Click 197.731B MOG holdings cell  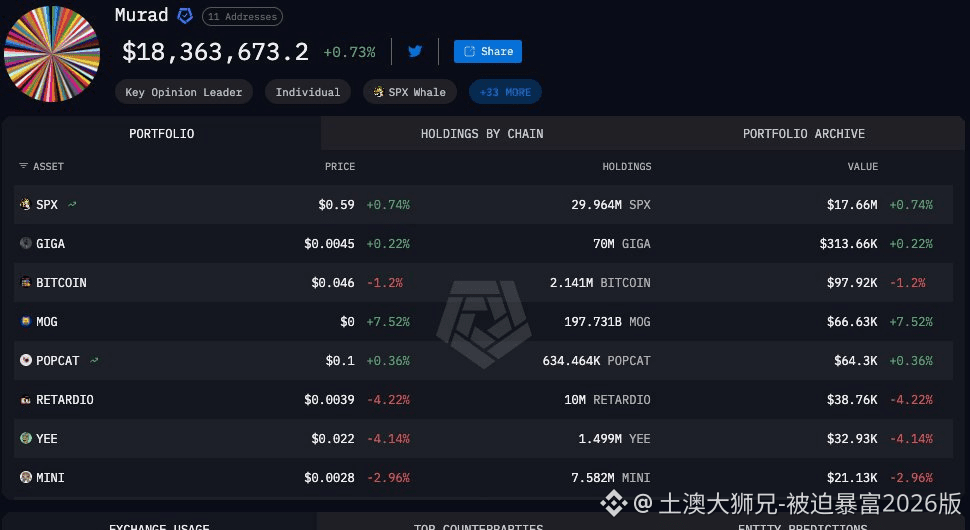coord(607,322)
